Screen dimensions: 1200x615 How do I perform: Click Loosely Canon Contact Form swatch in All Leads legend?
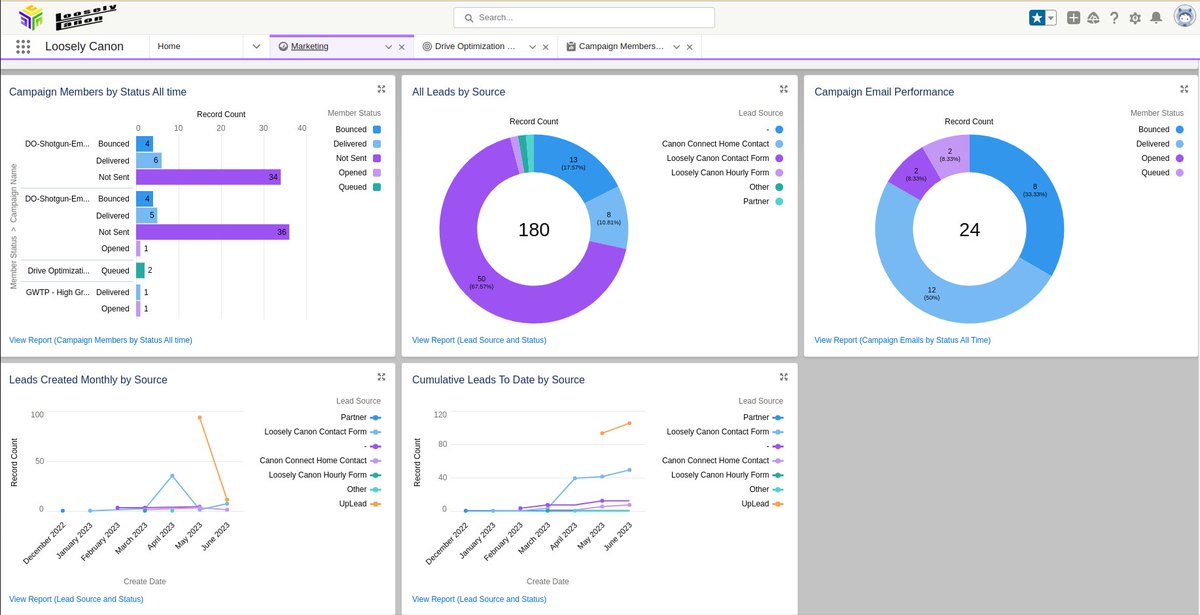[779, 158]
